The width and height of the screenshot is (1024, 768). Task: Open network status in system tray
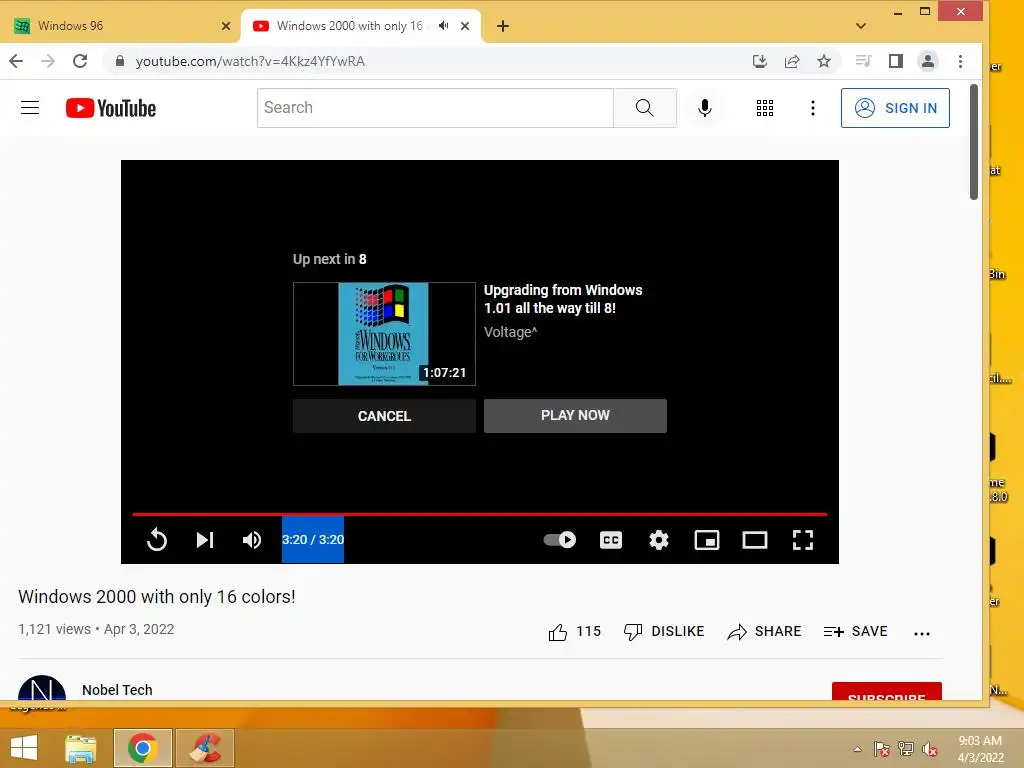(x=906, y=749)
